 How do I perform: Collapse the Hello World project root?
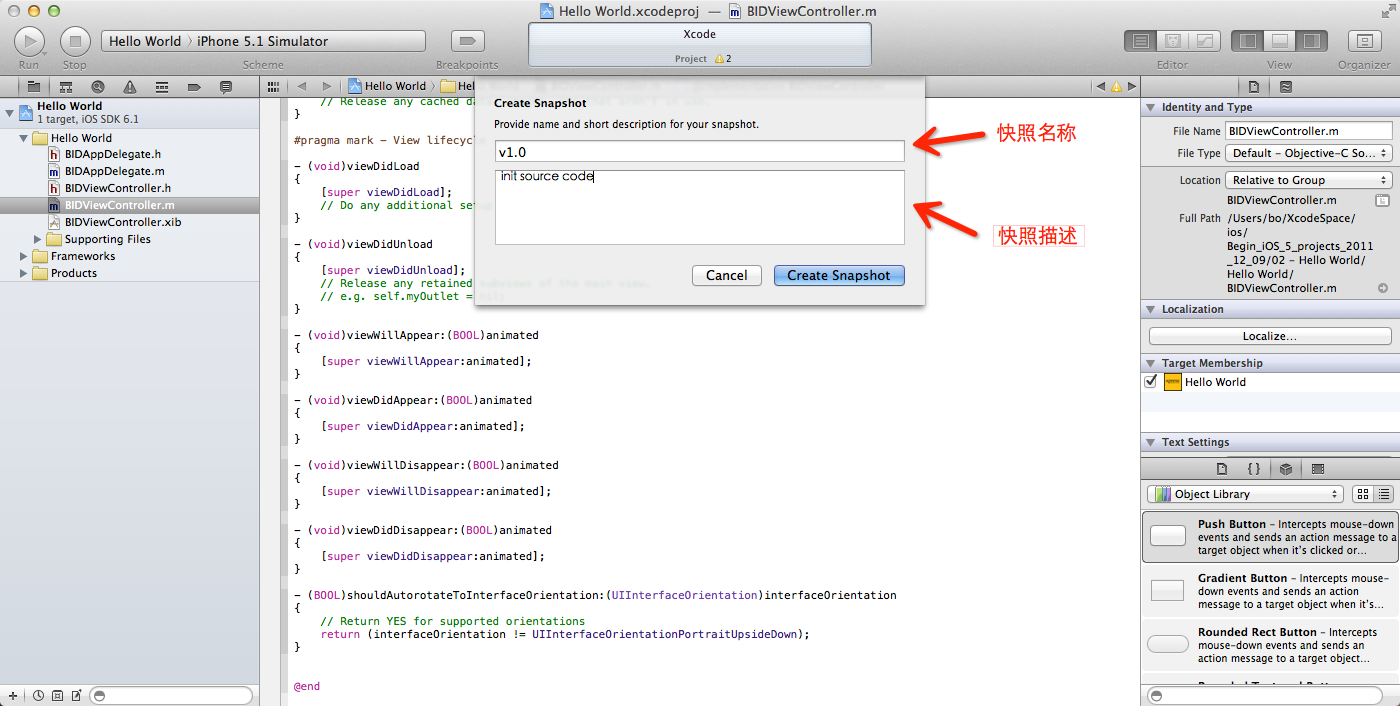pos(10,111)
